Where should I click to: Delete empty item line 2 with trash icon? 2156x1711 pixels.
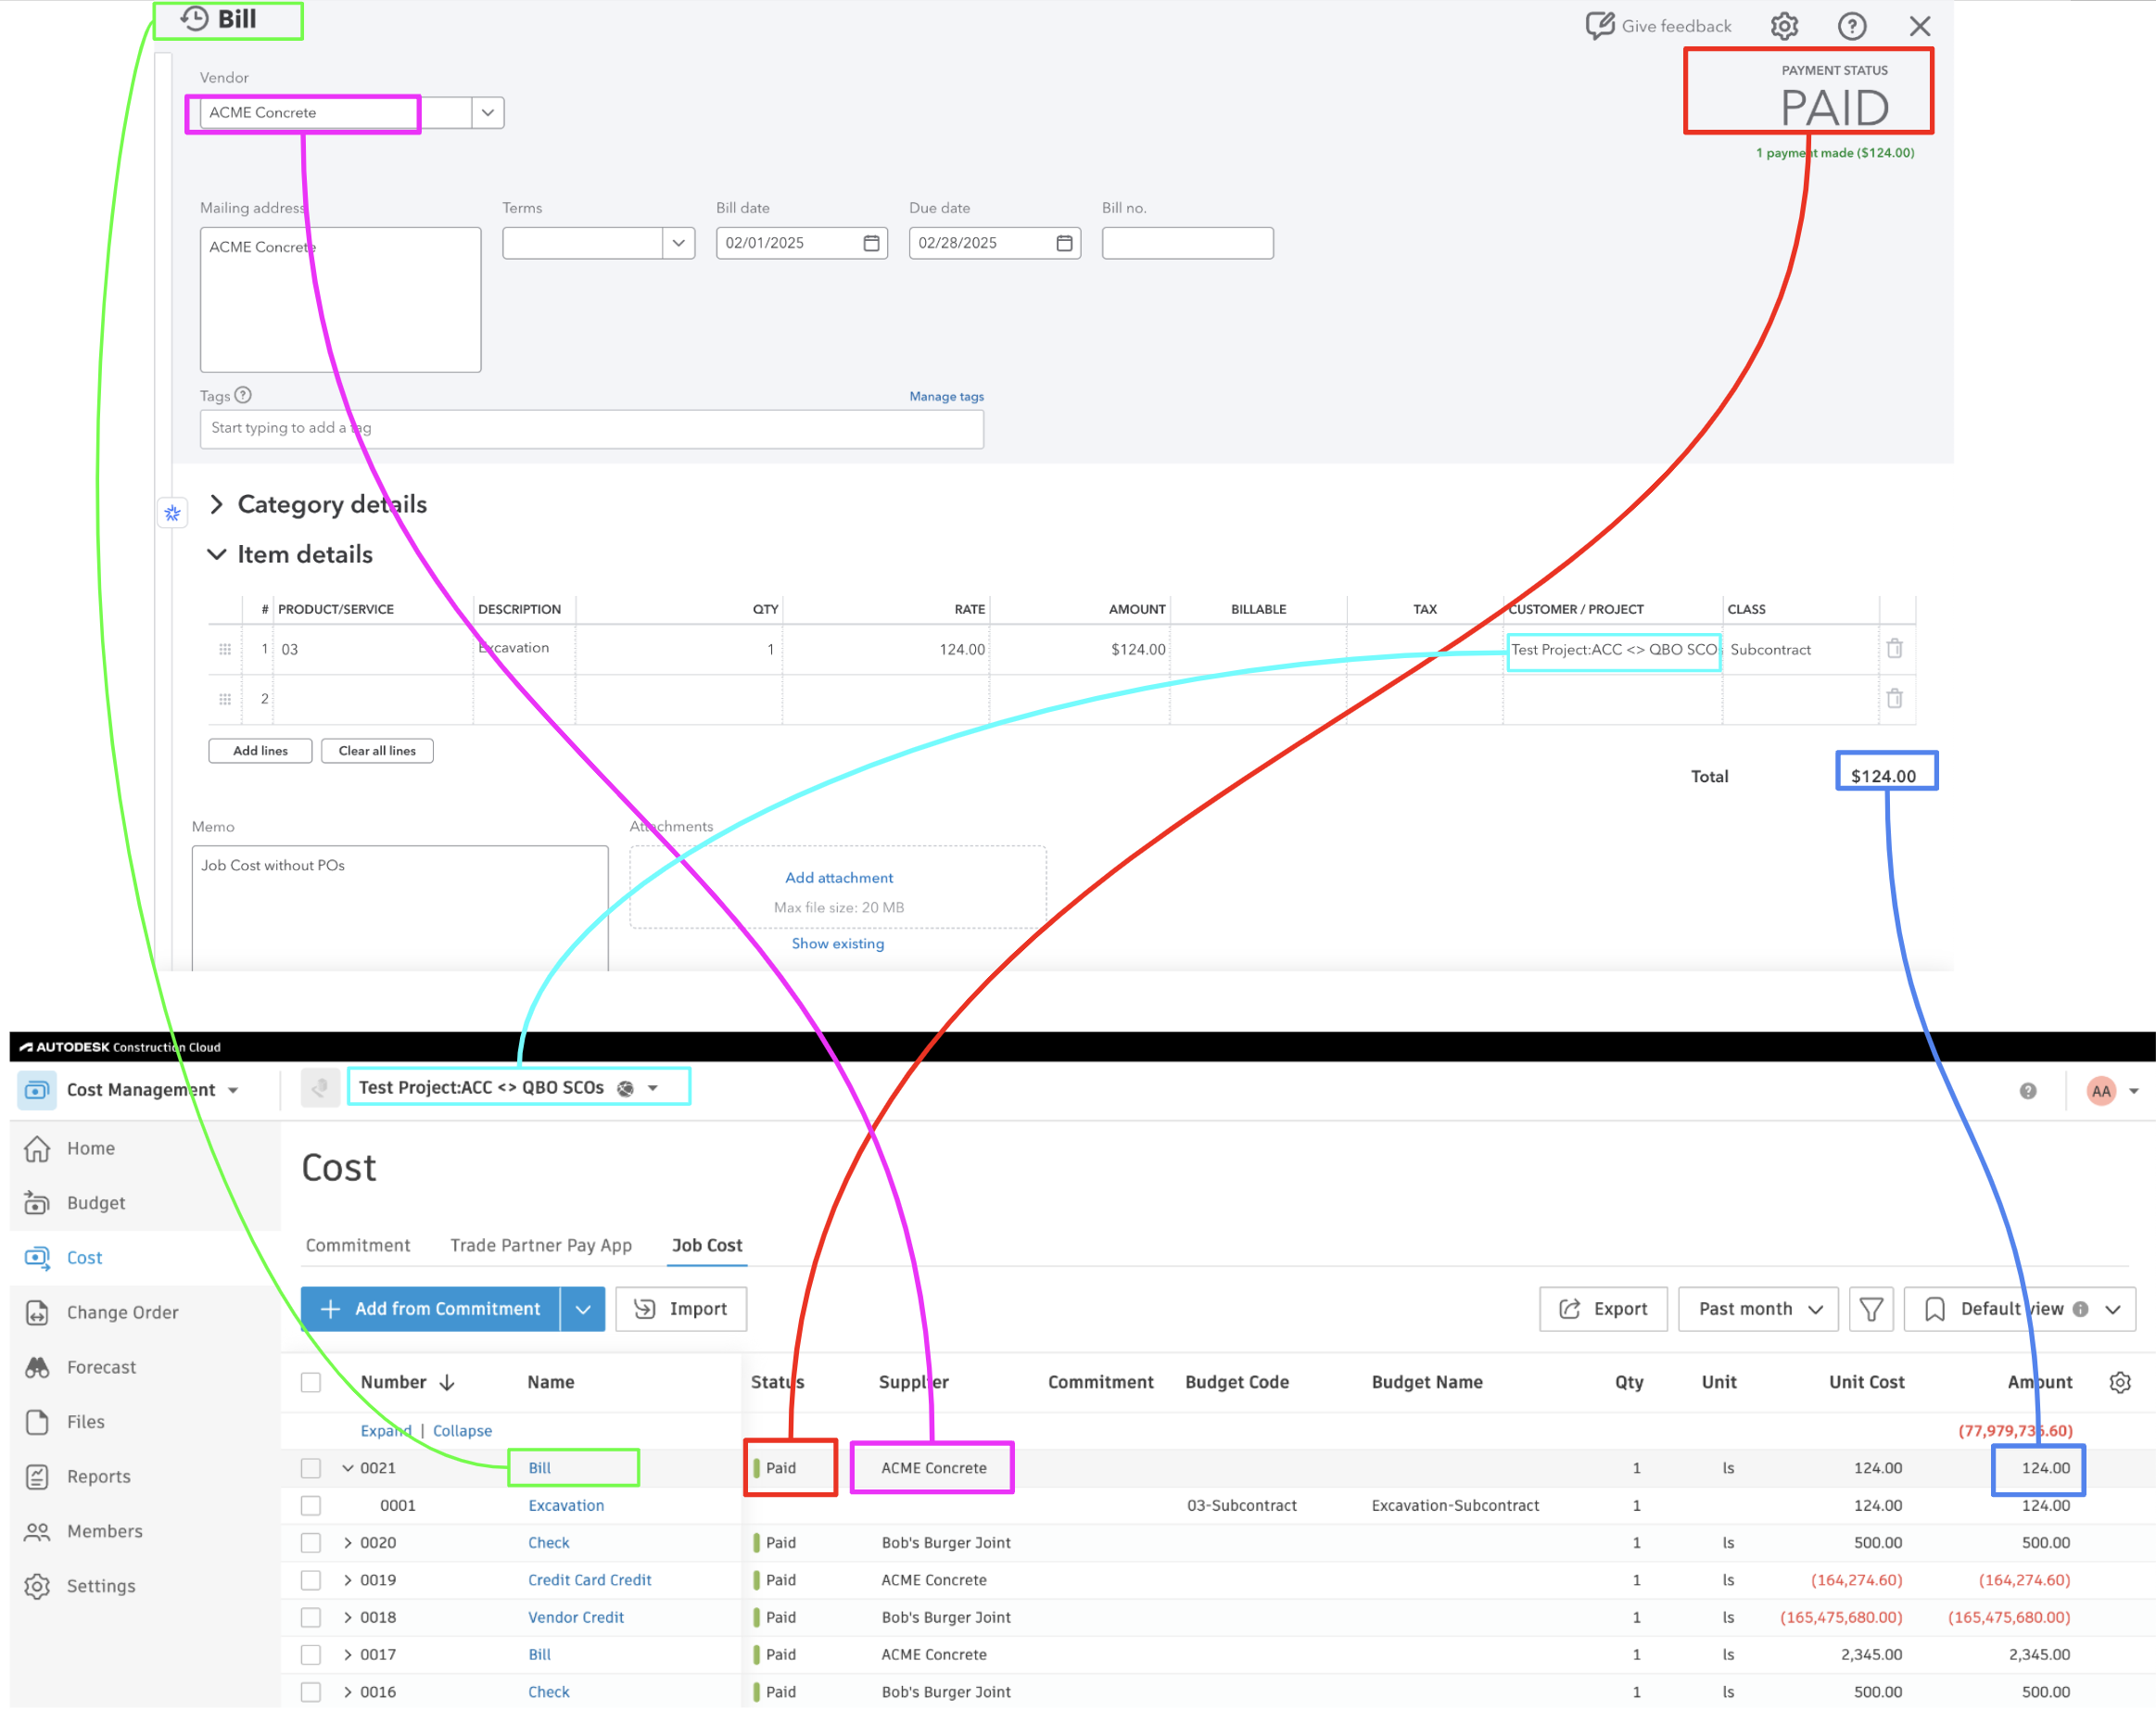pos(1894,698)
